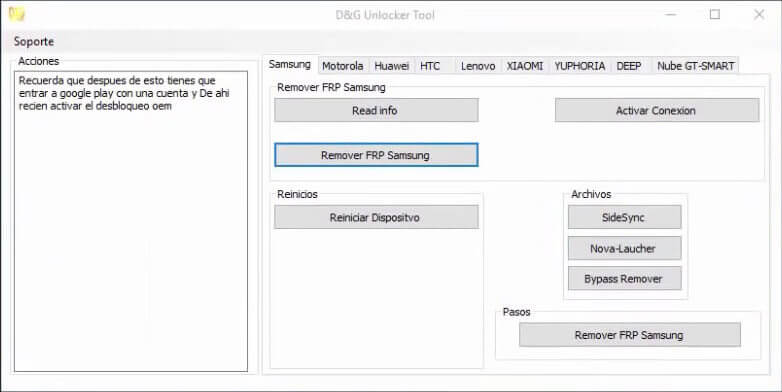Open the XIAOMI tab
The height and width of the screenshot is (392, 782).
525,66
